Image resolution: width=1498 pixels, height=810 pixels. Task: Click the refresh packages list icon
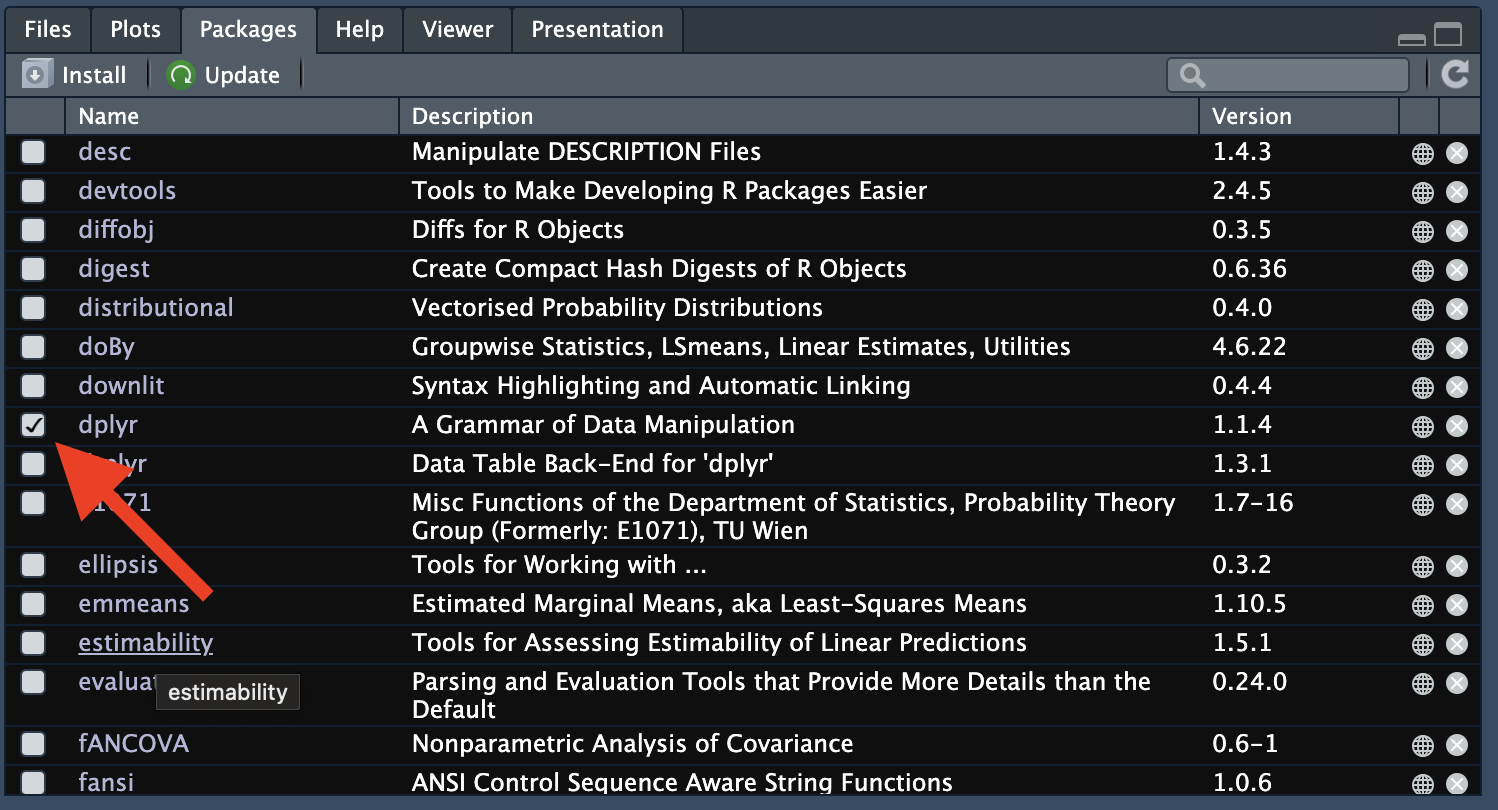[1455, 74]
